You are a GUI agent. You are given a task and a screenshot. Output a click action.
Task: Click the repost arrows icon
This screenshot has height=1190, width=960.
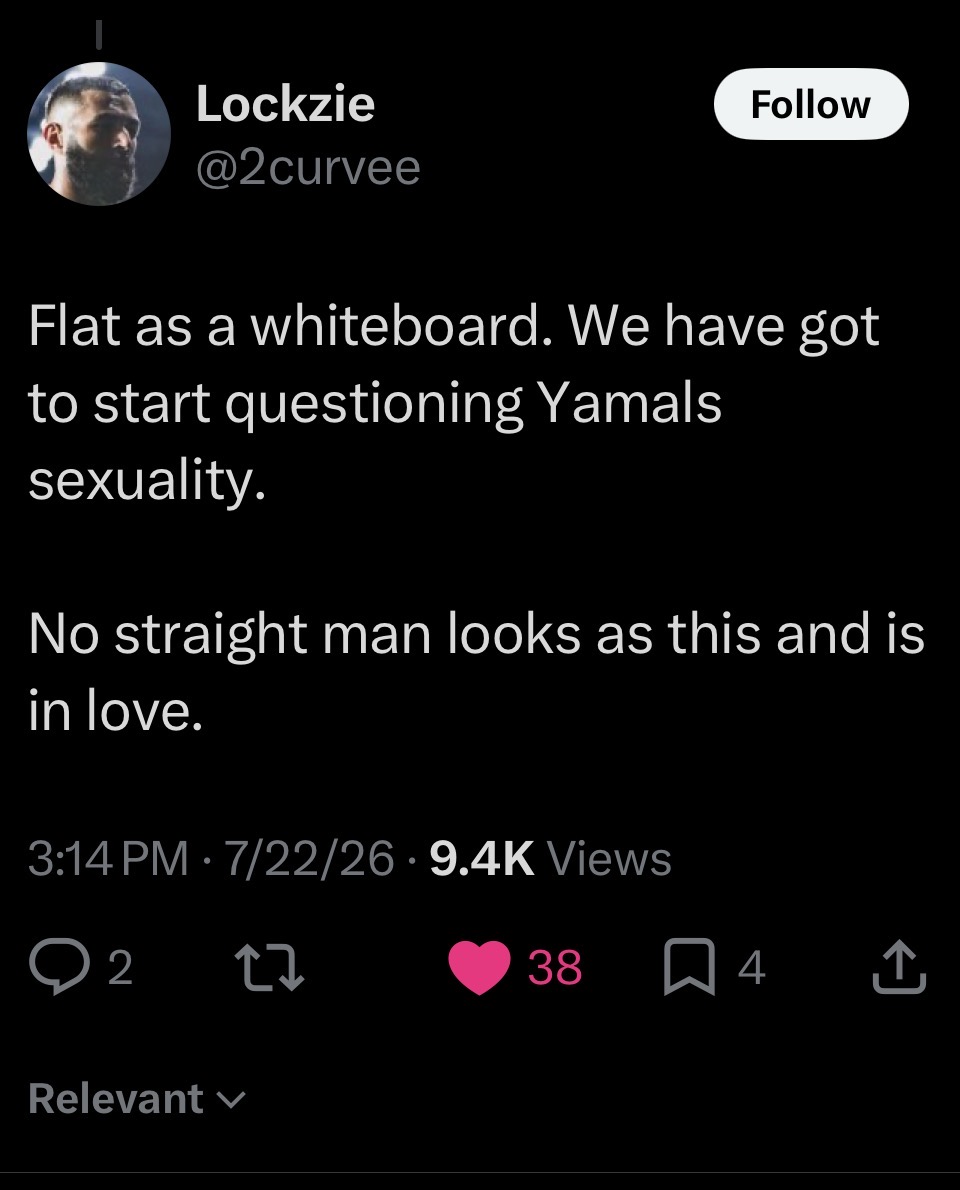tap(269, 967)
